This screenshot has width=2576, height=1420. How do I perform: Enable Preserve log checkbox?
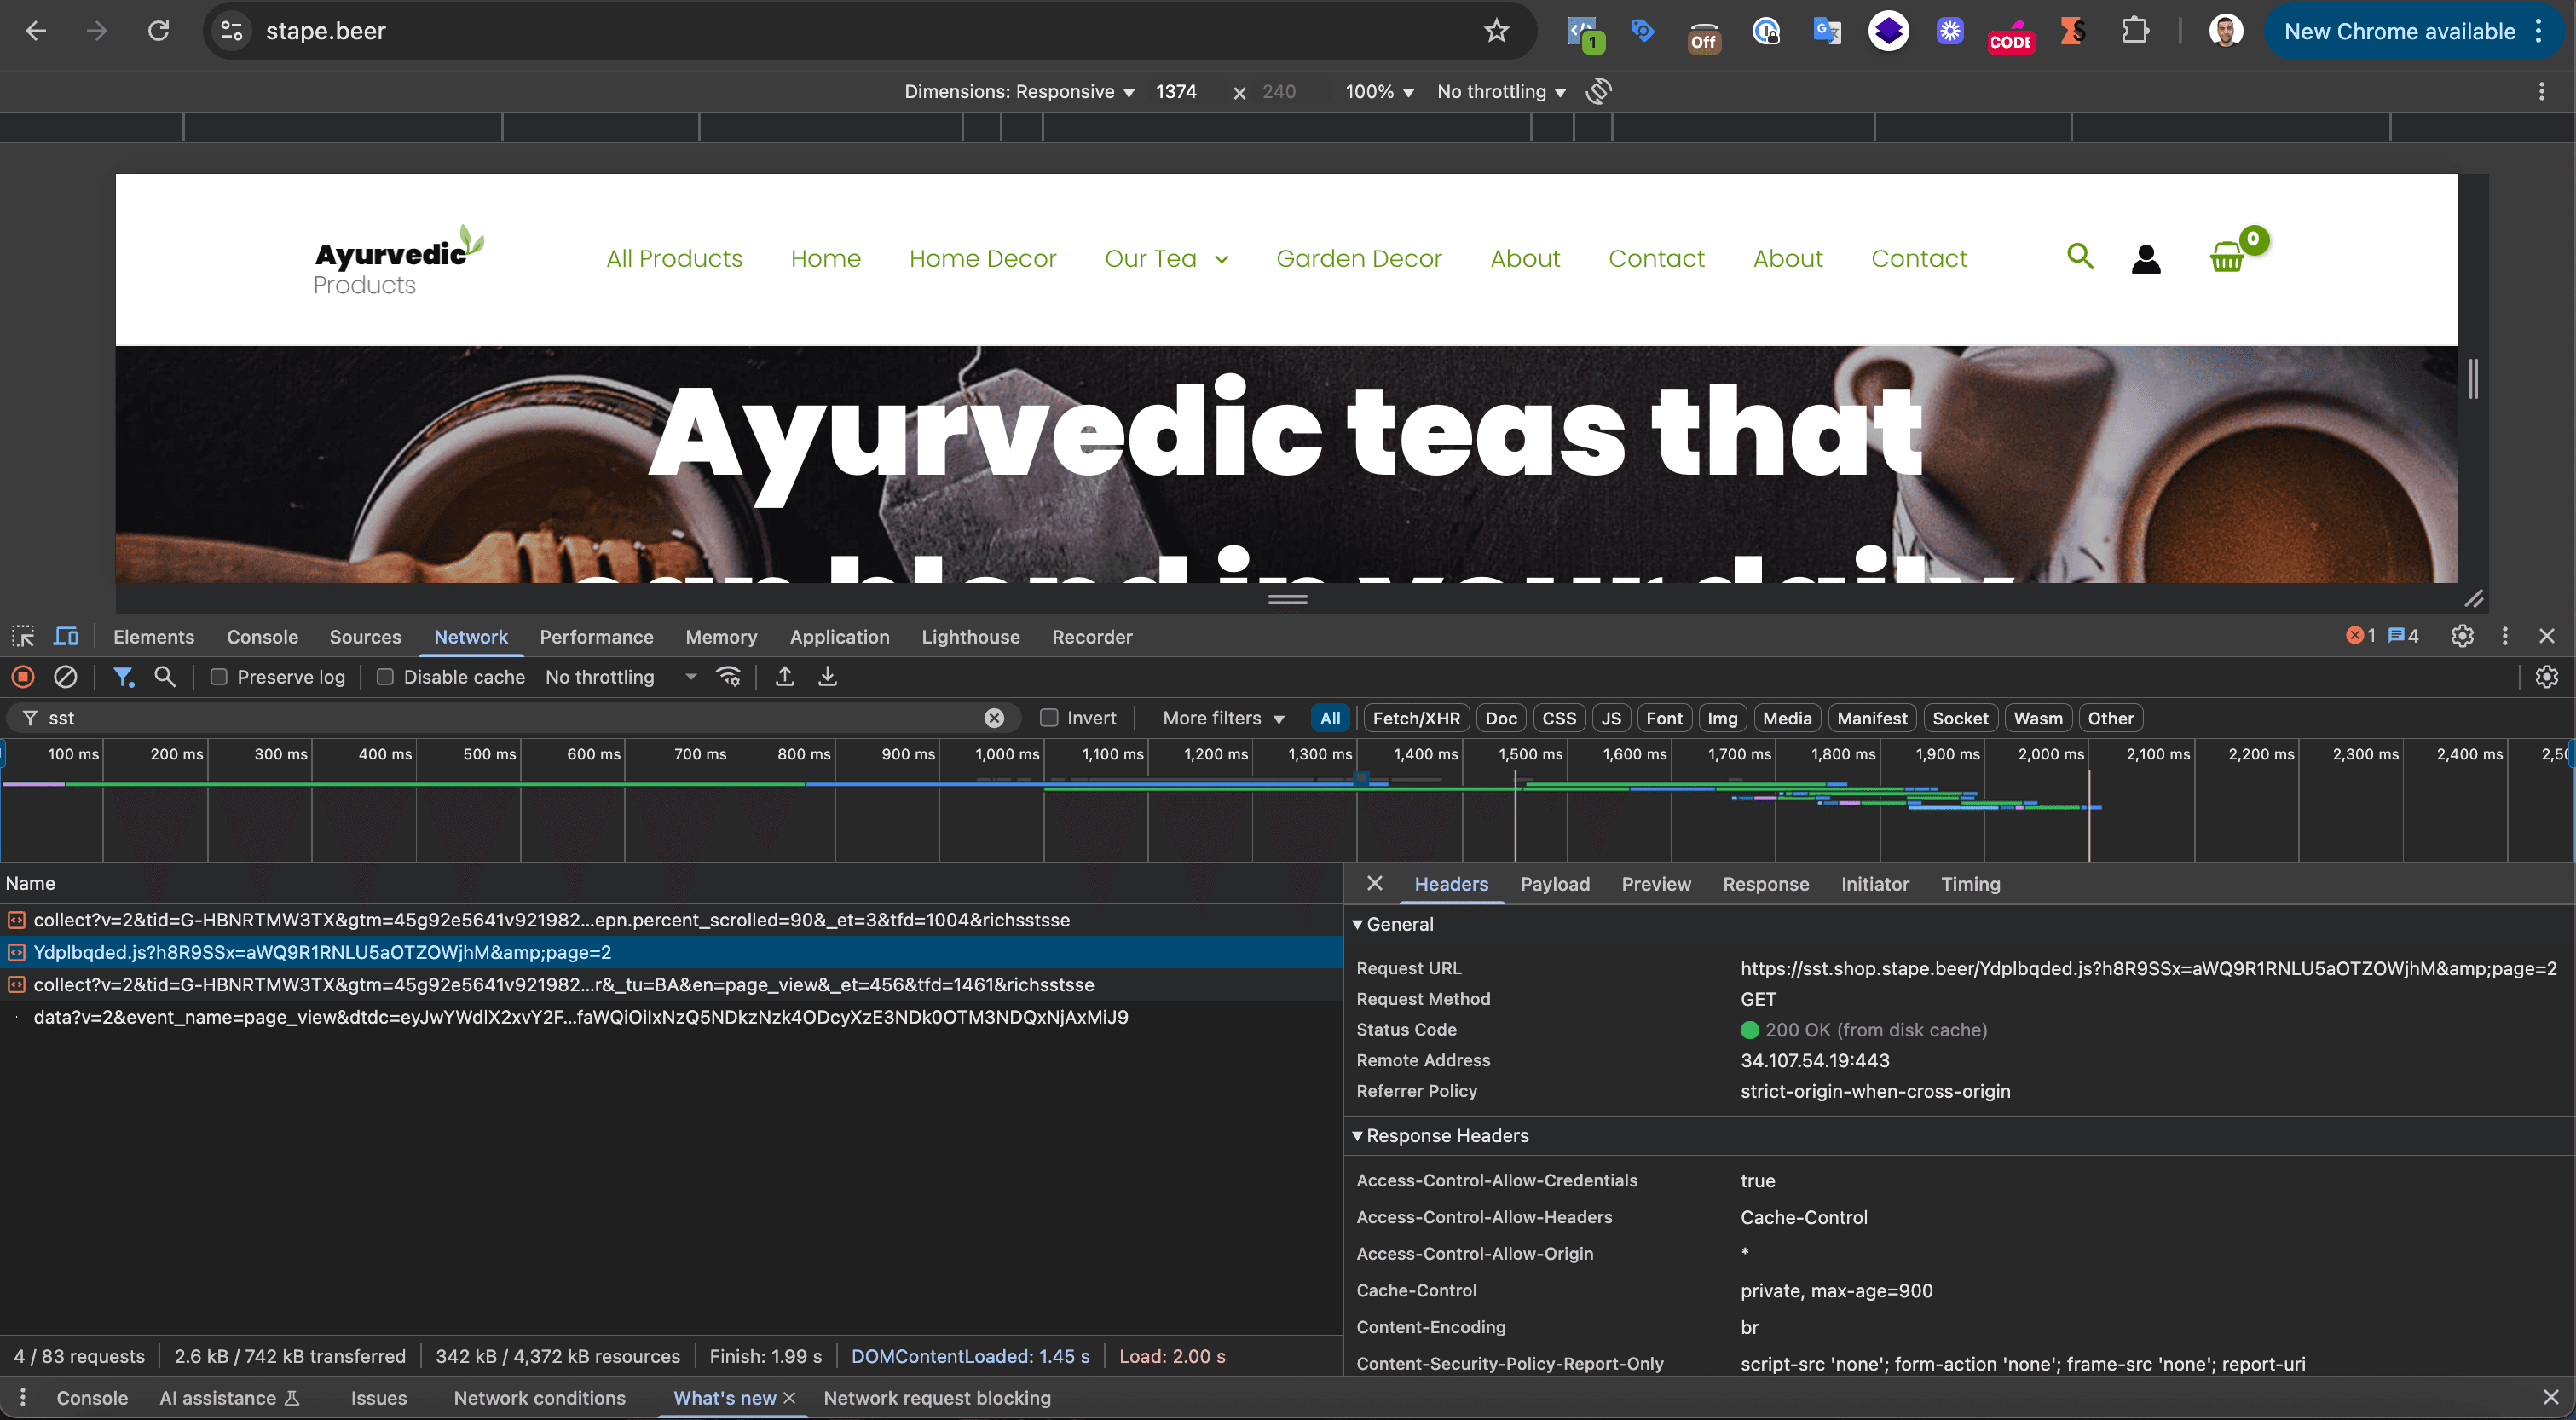(218, 677)
